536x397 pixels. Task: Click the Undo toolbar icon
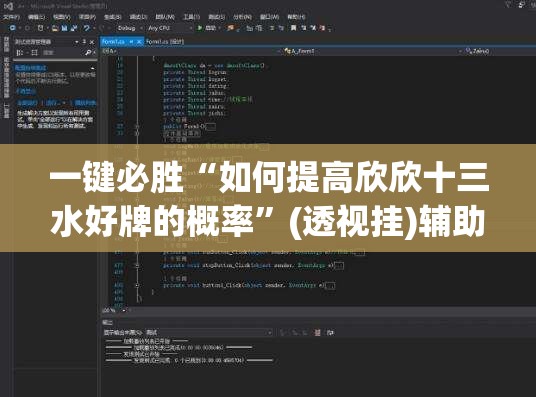point(86,28)
